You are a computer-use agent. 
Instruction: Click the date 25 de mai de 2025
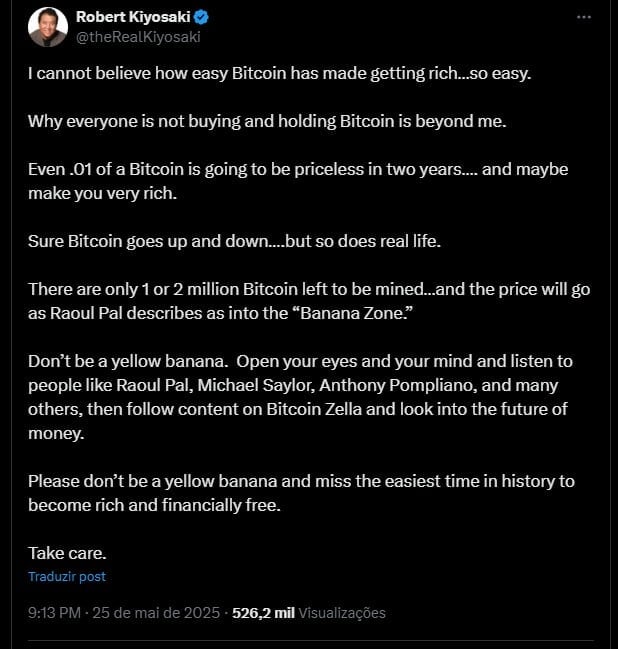tap(156, 613)
